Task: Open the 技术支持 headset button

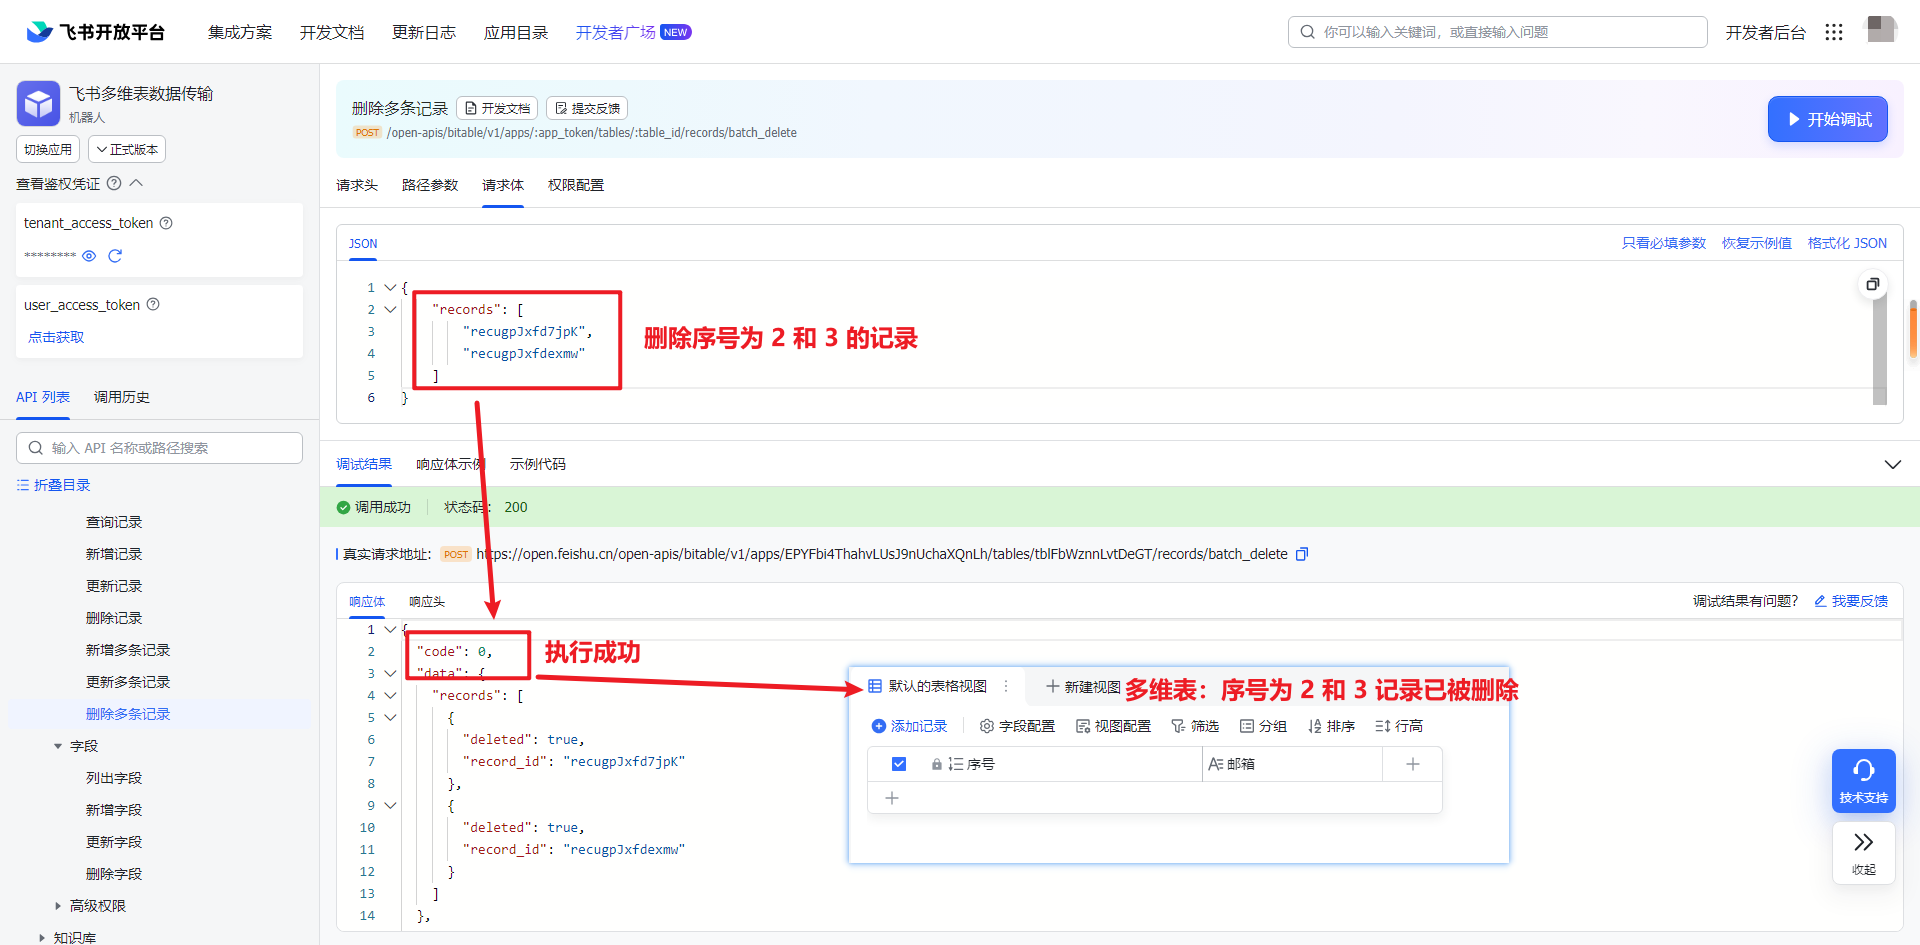Action: (x=1863, y=781)
